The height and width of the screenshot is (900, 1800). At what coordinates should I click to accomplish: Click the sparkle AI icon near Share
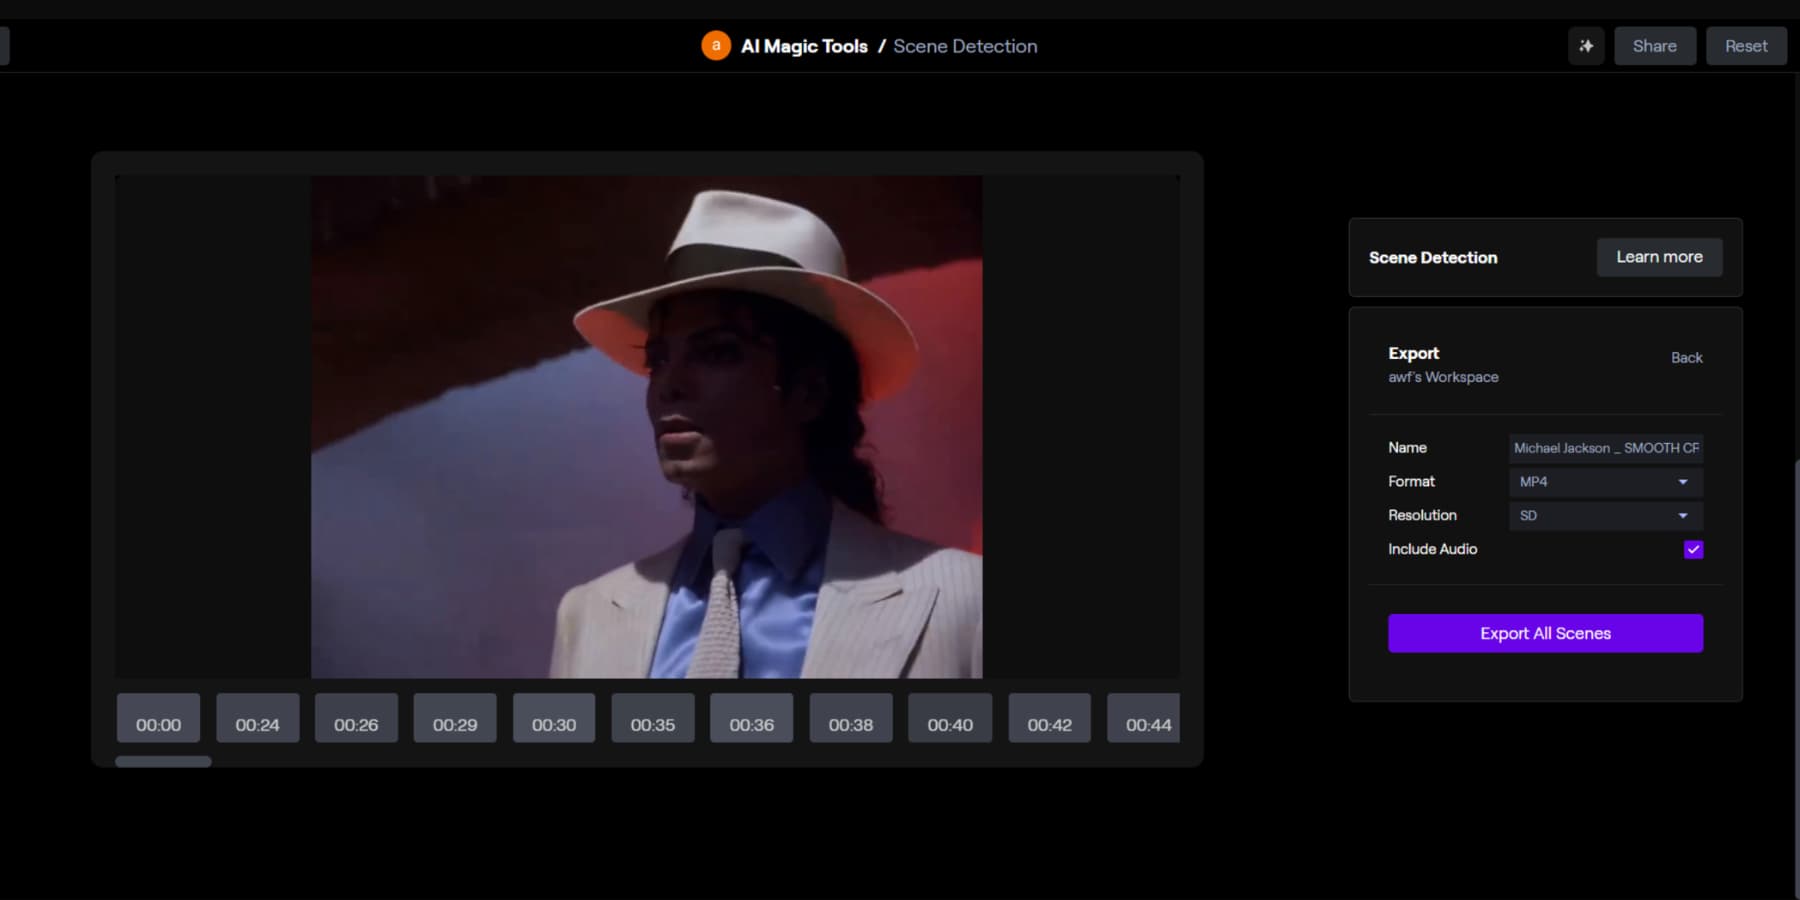point(1586,46)
